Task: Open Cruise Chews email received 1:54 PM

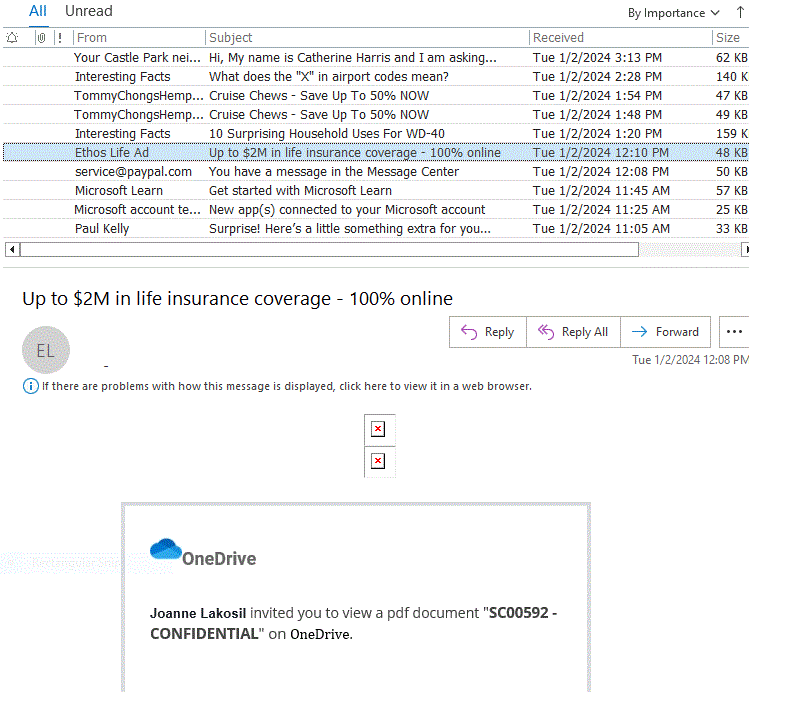Action: (x=376, y=96)
